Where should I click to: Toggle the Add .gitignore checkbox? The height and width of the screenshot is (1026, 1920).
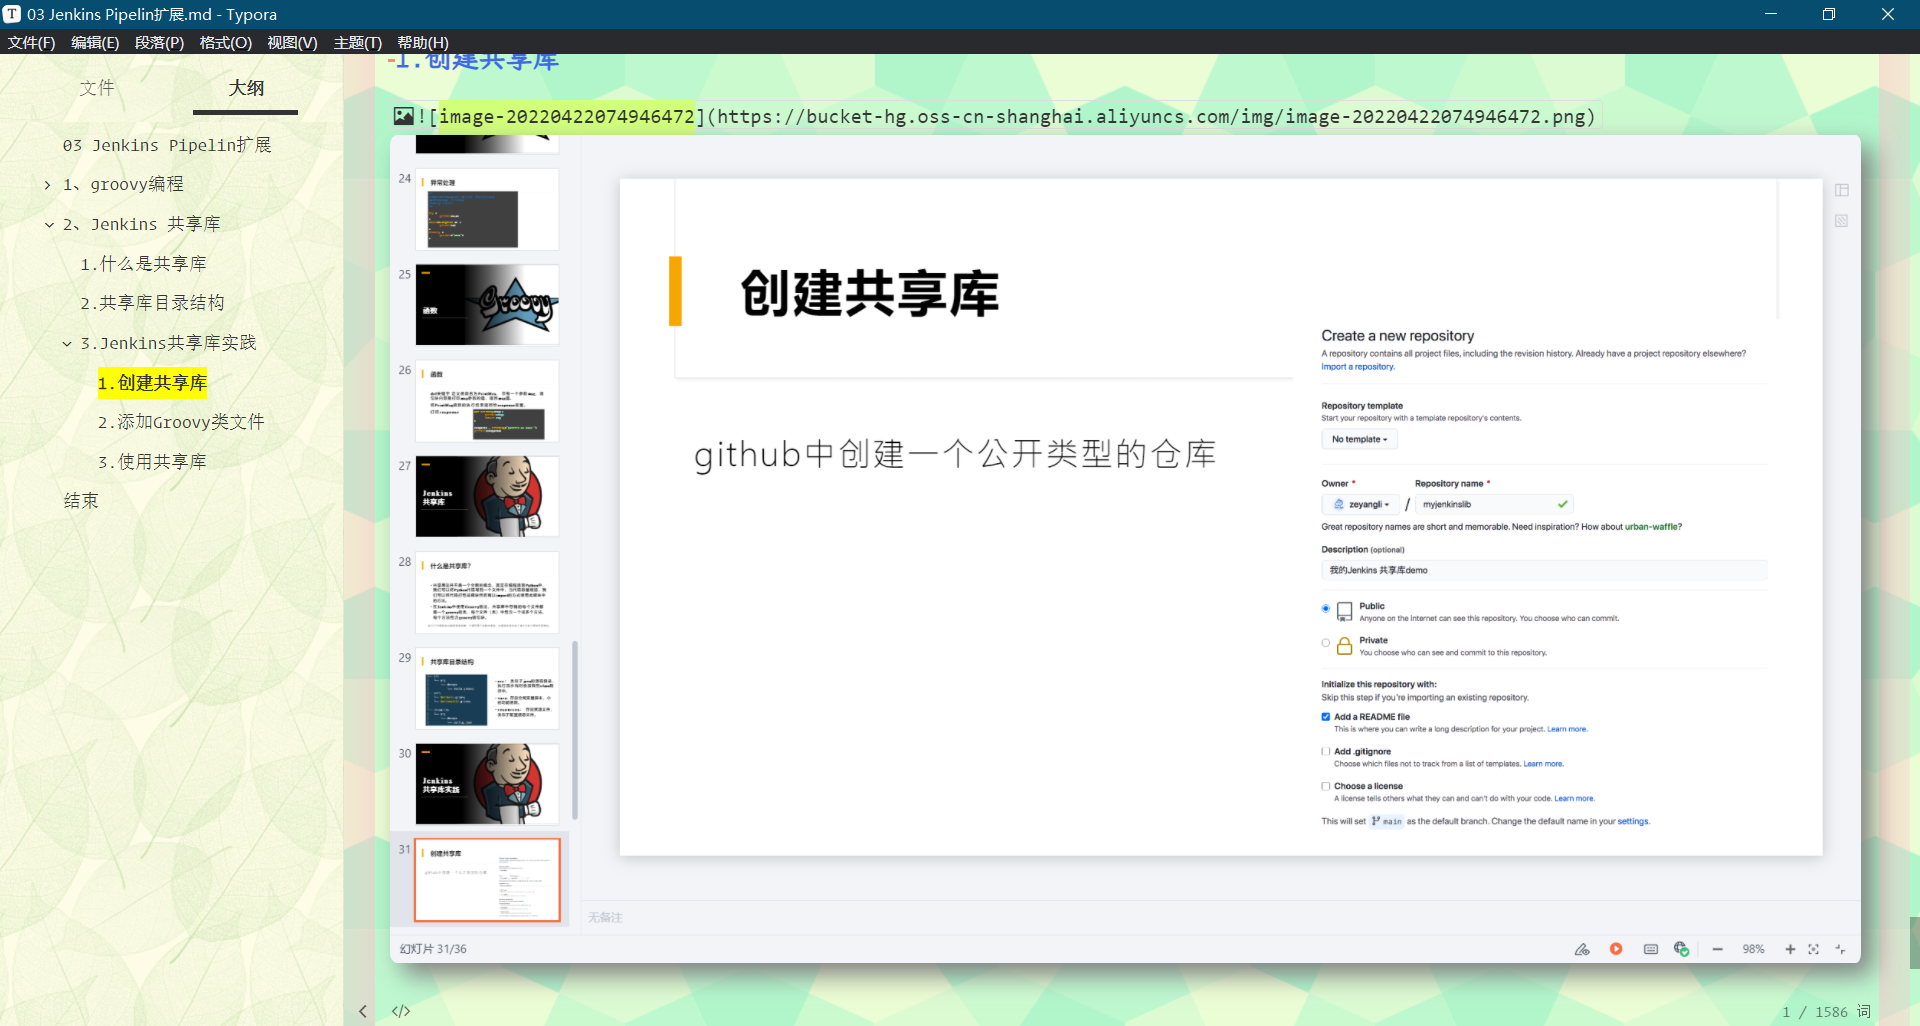coord(1326,751)
